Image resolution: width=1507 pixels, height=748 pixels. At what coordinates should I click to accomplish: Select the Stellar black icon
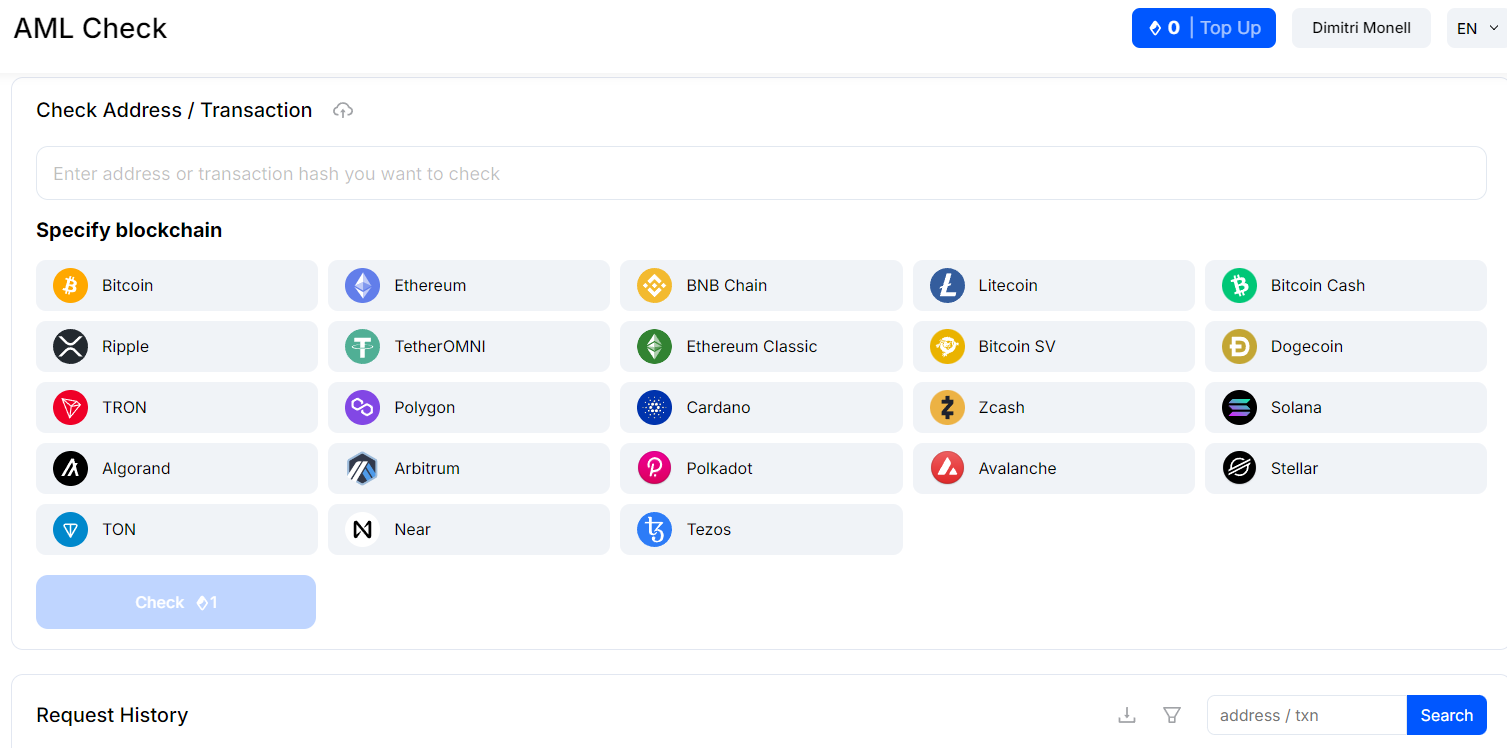click(1239, 469)
